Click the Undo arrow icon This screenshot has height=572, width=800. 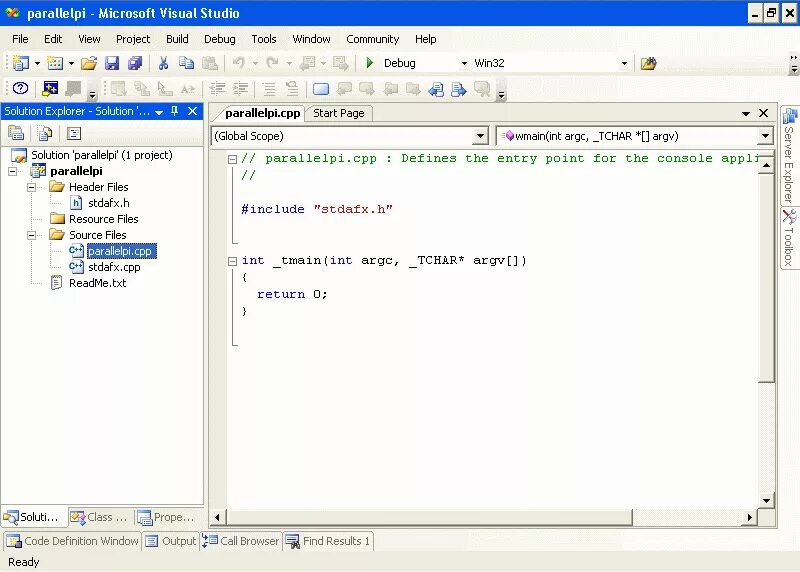tap(238, 63)
